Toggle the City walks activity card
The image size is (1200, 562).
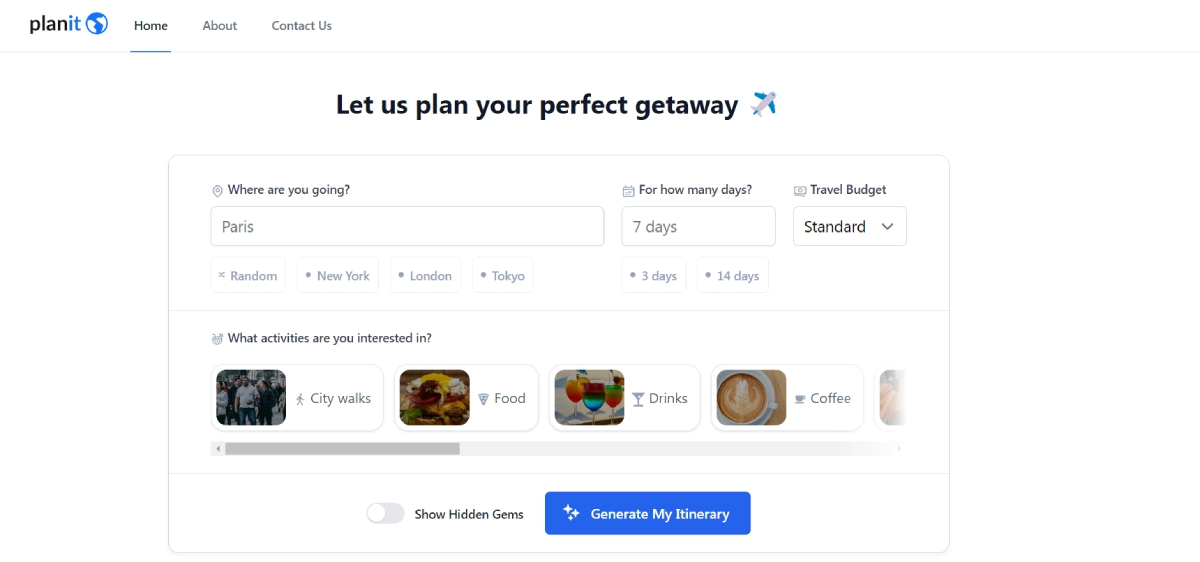click(297, 398)
